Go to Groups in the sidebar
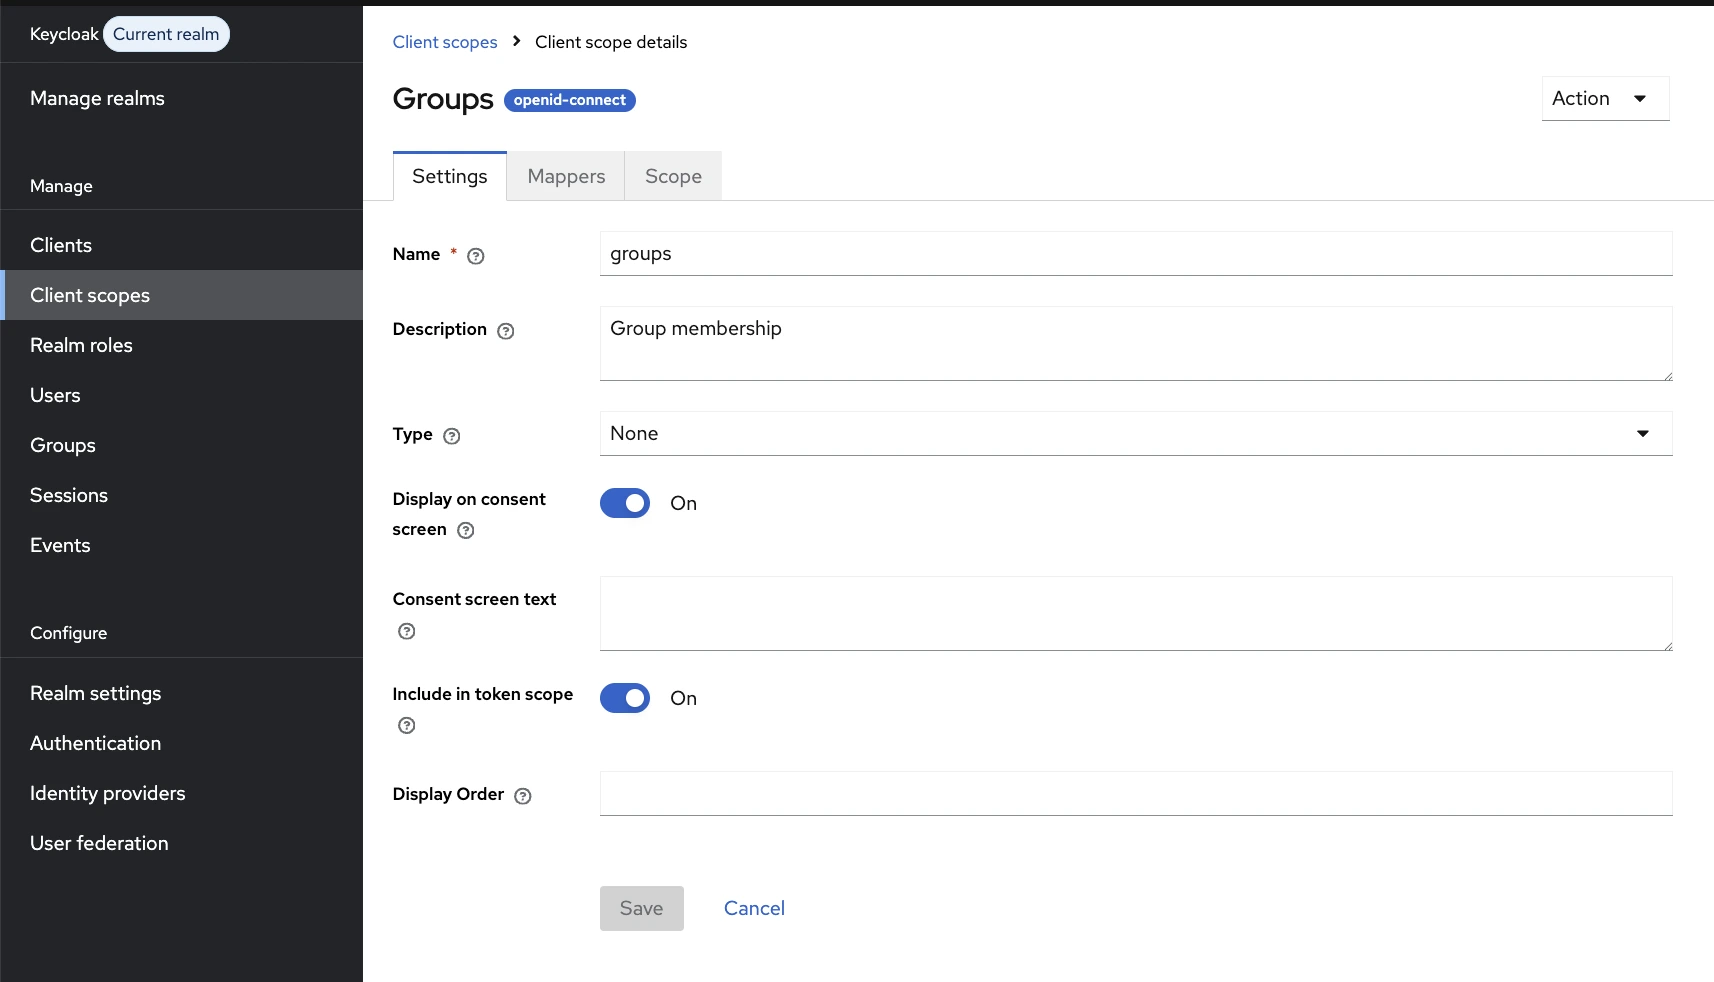 (x=182, y=445)
